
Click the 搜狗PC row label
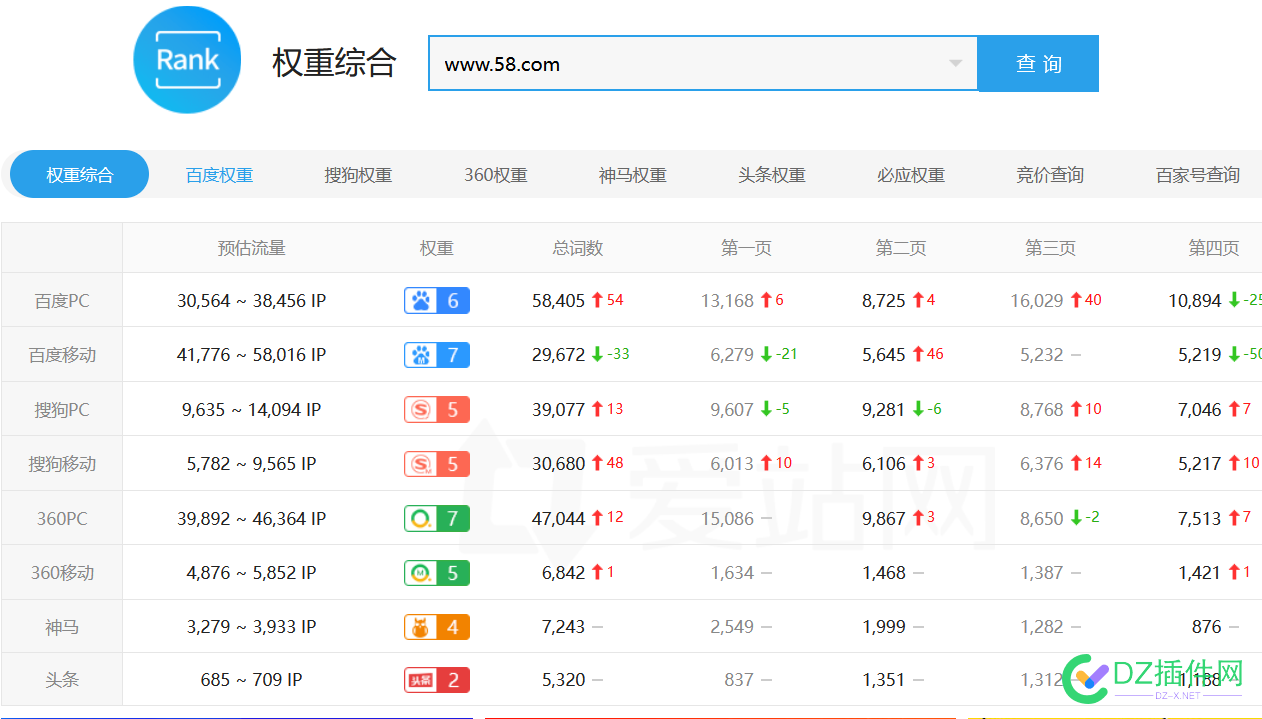coord(62,410)
